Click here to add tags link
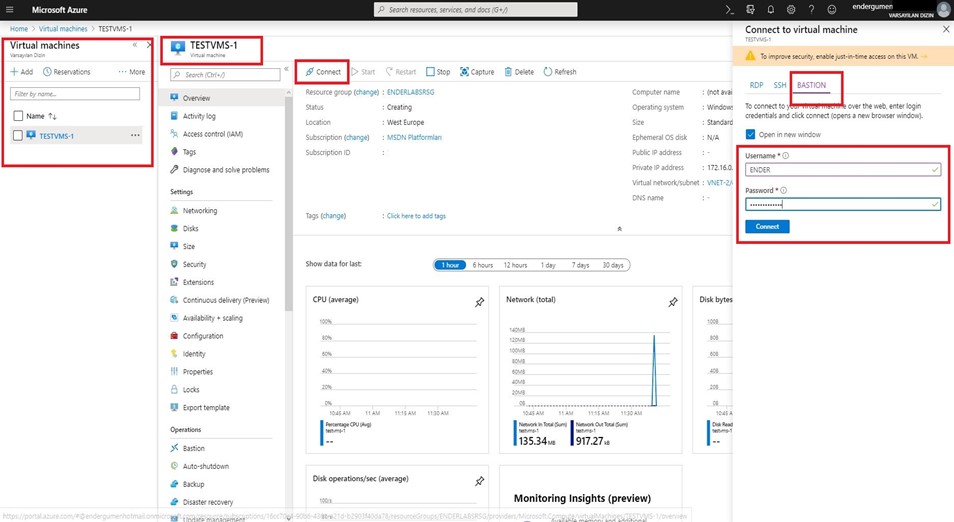 [x=416, y=216]
